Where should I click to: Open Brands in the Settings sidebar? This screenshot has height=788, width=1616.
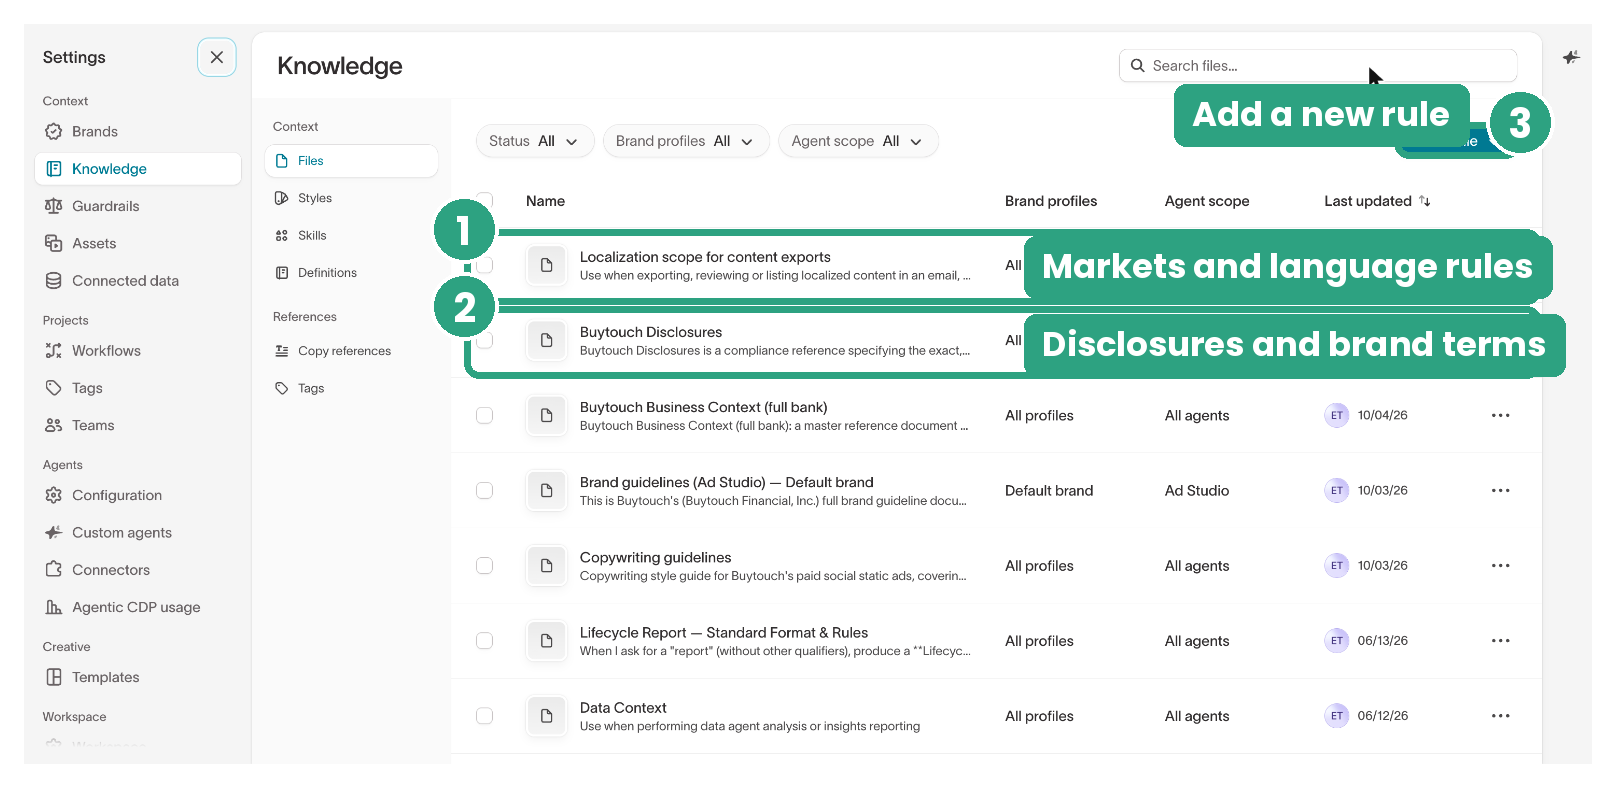pyautogui.click(x=138, y=131)
